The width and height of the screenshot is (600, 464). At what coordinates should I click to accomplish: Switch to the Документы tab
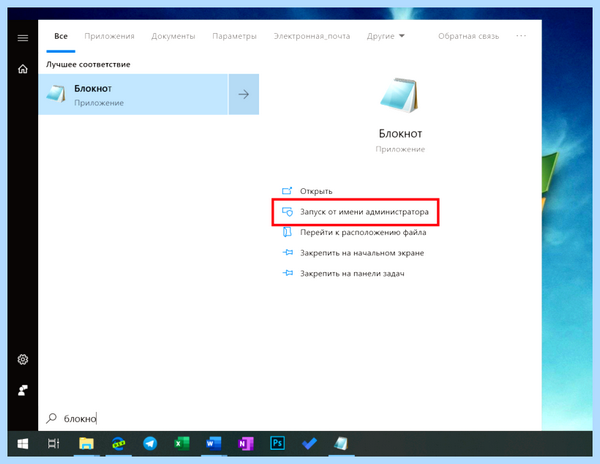(173, 36)
